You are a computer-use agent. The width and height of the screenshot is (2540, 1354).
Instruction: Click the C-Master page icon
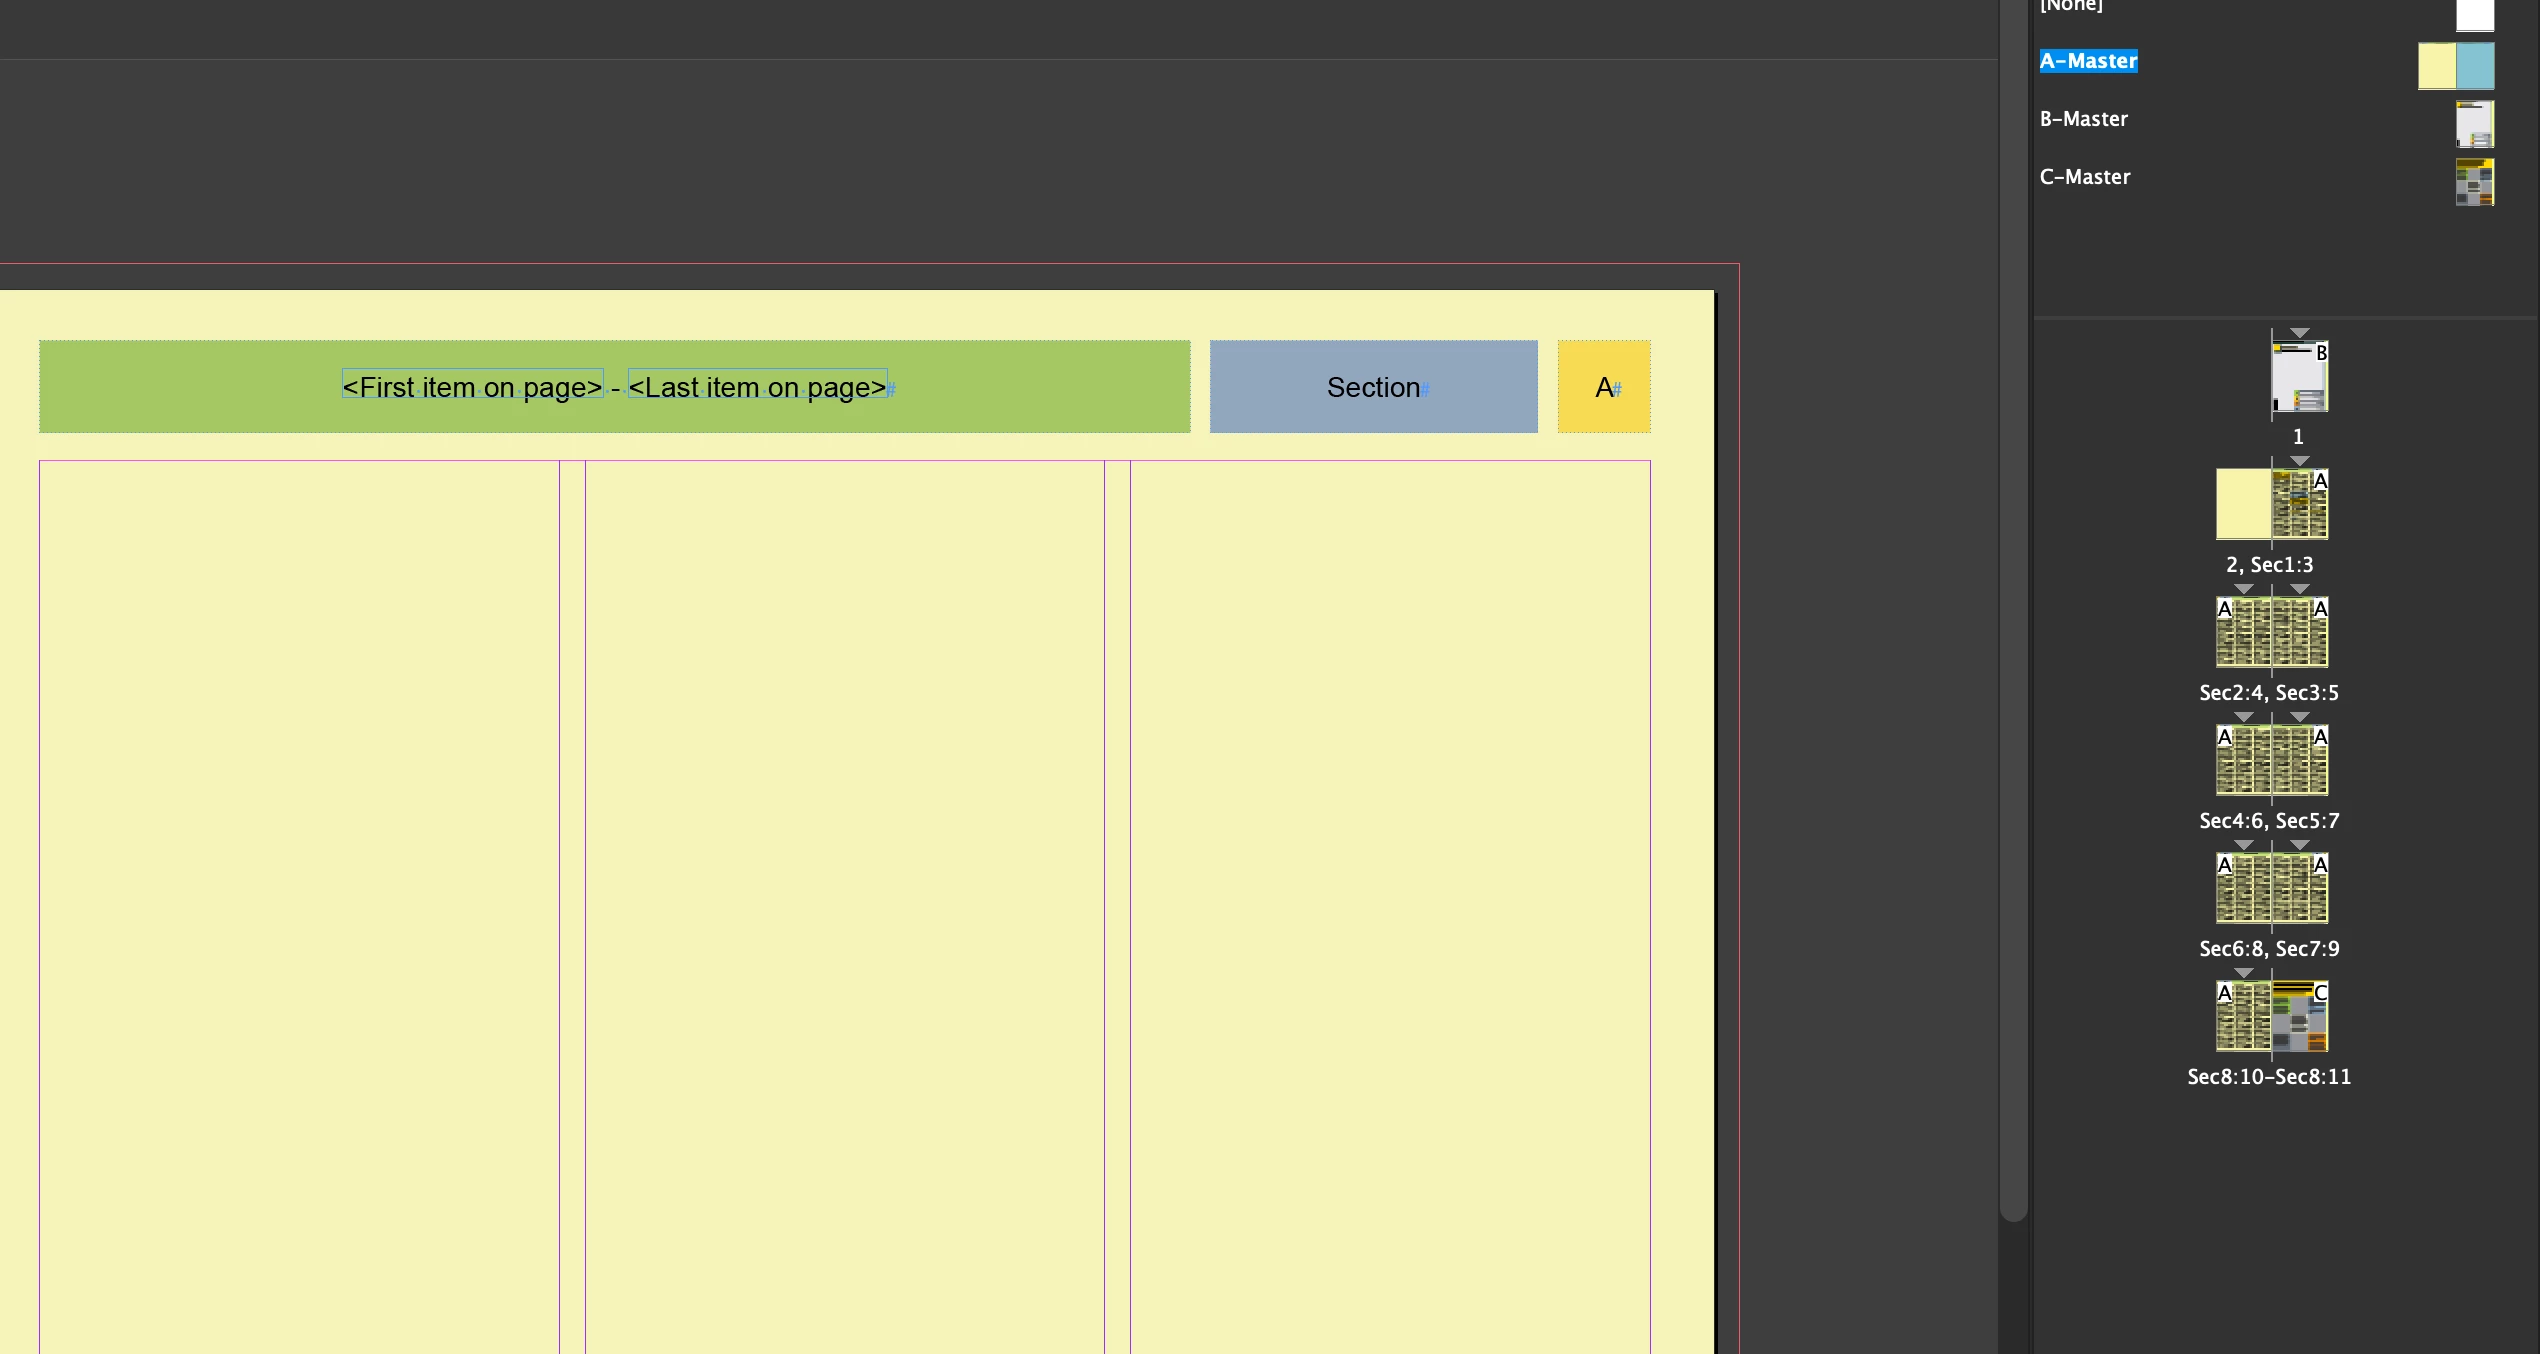pos(2474,182)
